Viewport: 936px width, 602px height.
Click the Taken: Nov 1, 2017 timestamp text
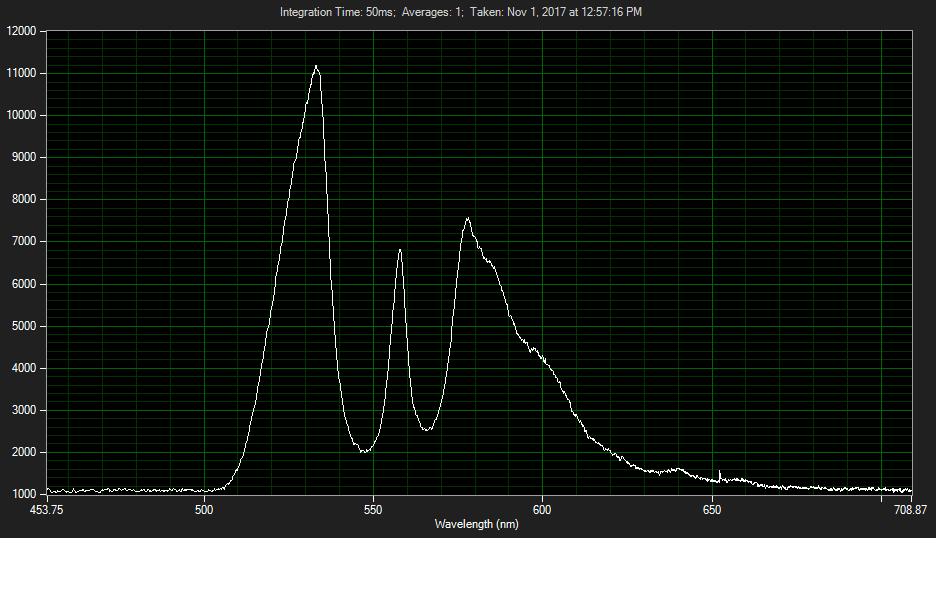[x=556, y=12]
